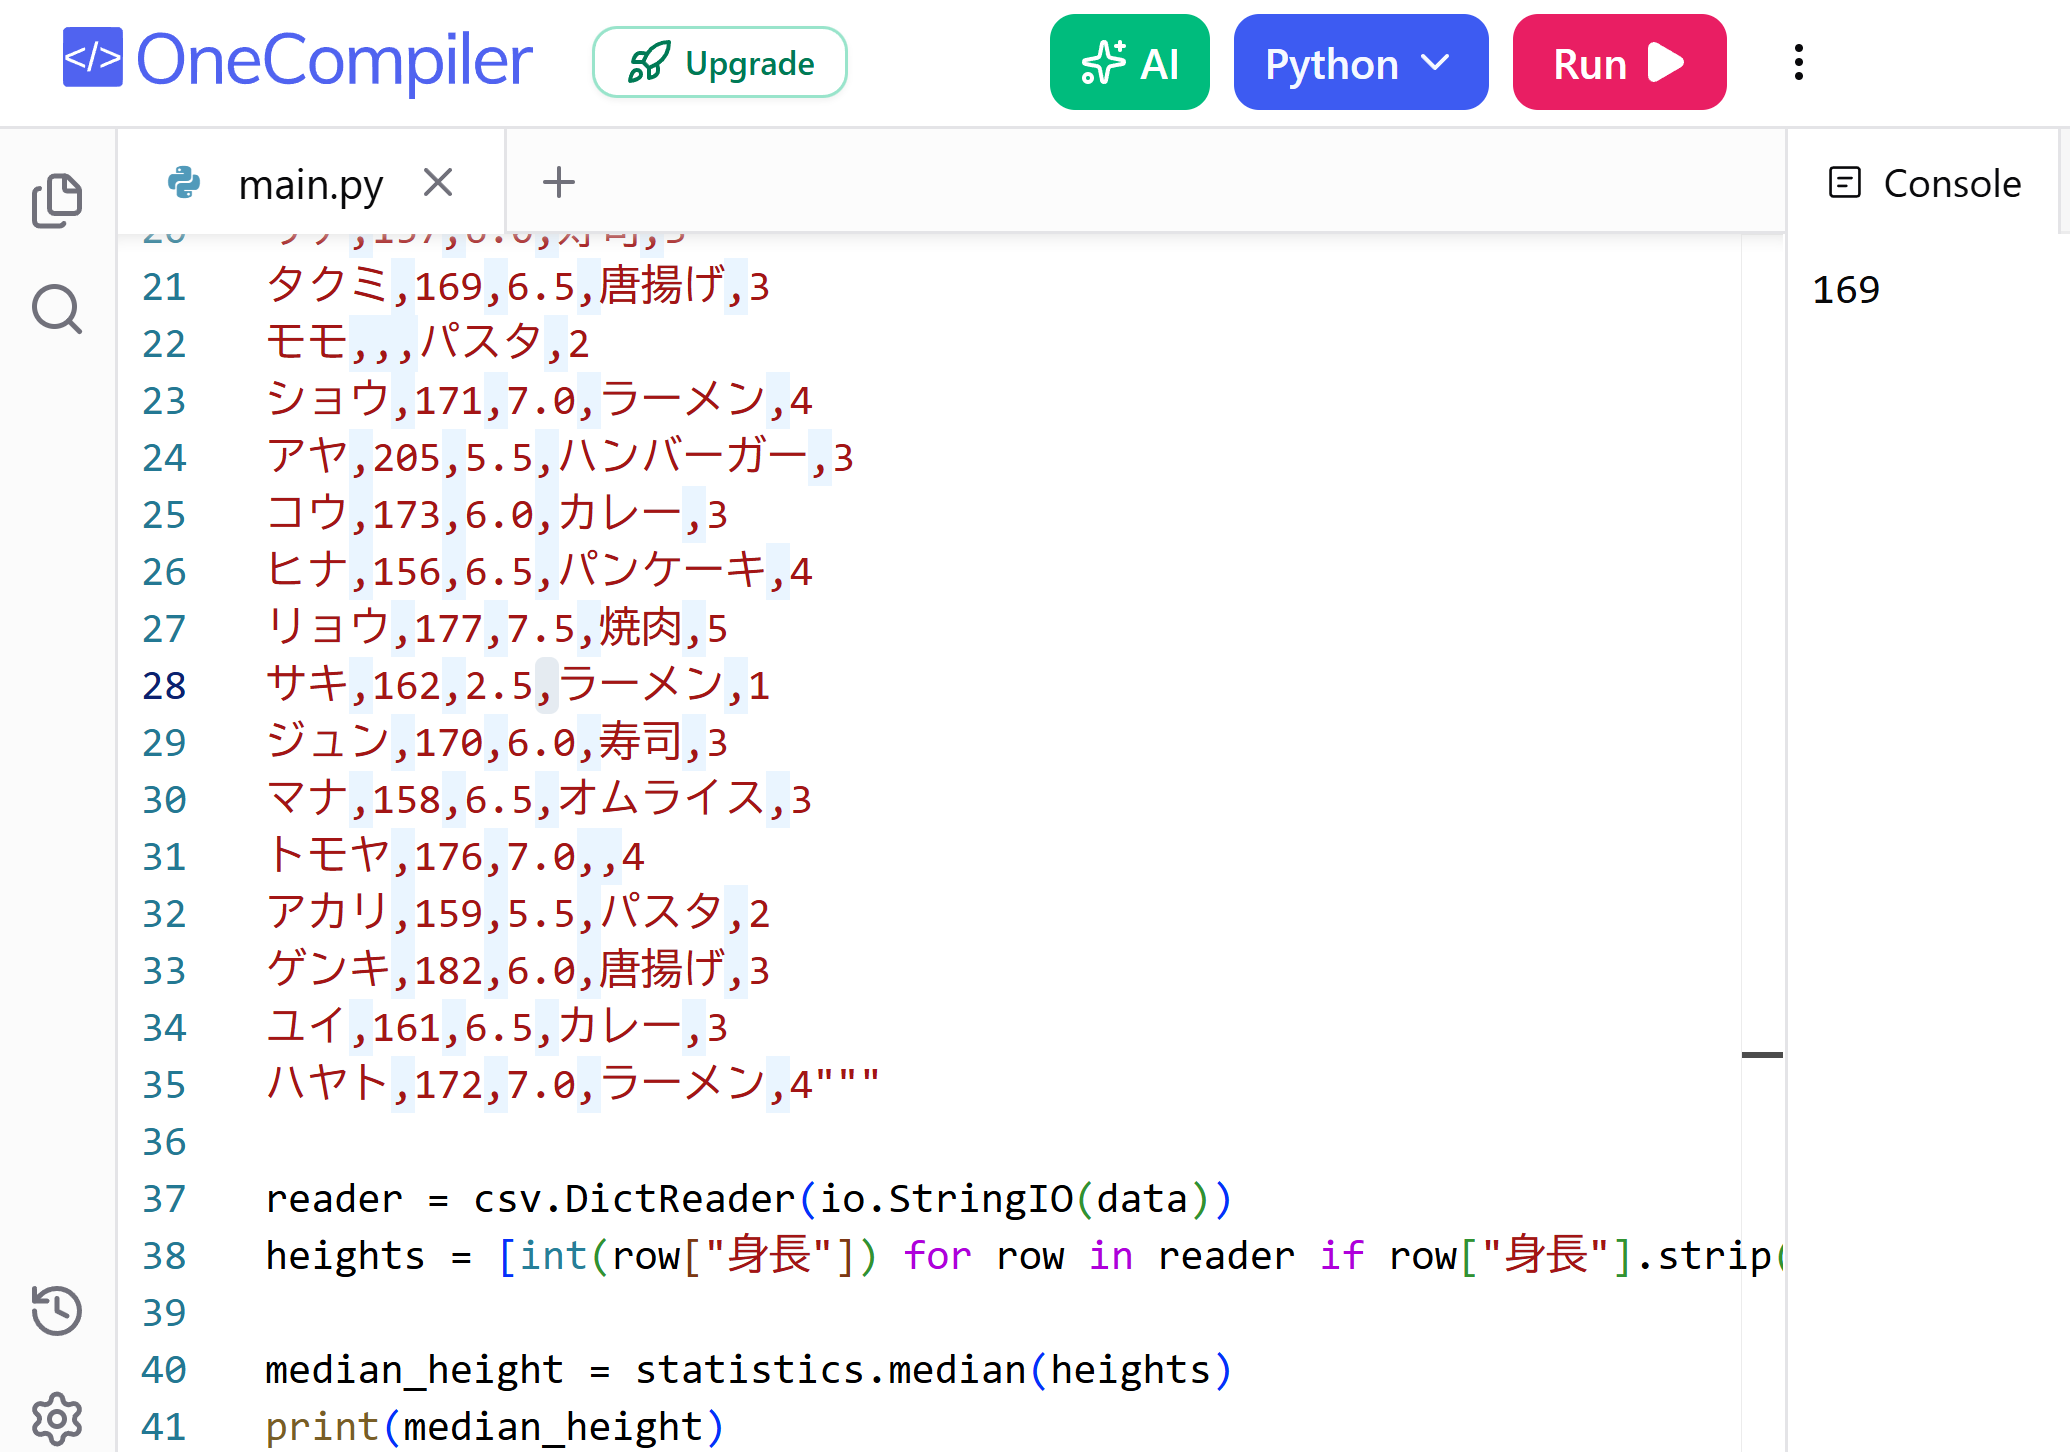Click the line 24 アヤ,205 row
The width and height of the screenshot is (2070, 1452).
[560, 458]
